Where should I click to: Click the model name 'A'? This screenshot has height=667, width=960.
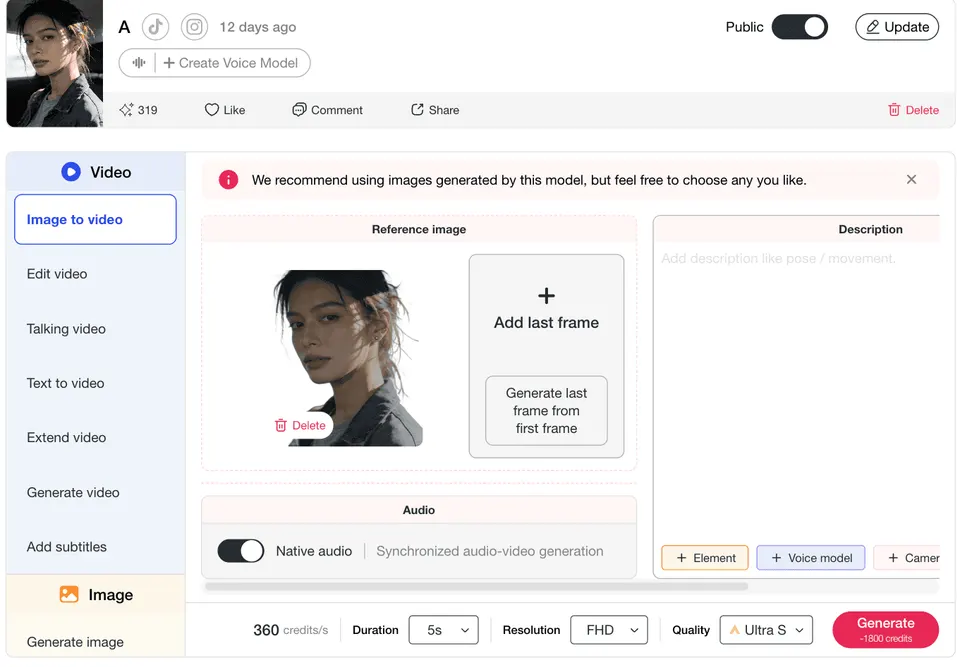[124, 27]
